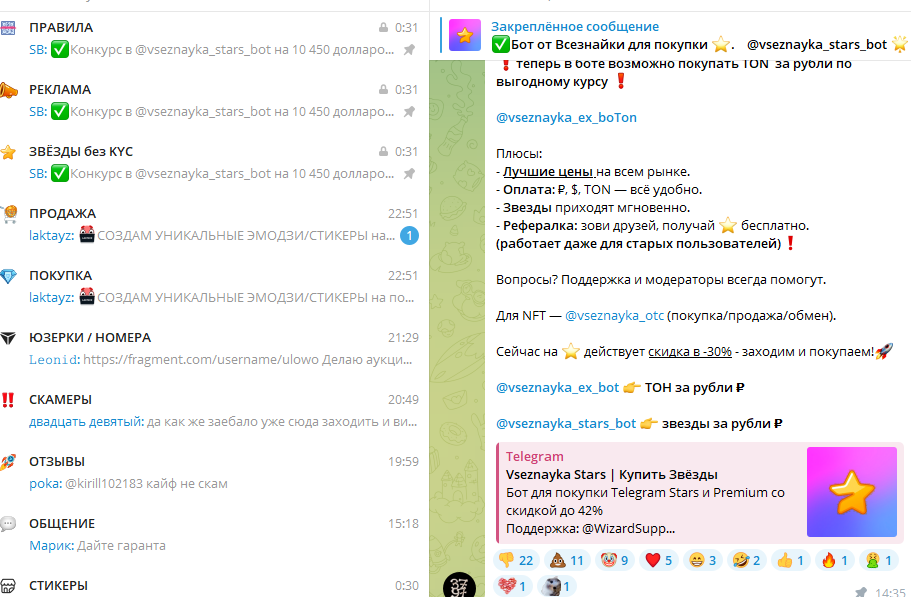
Task: Click the megaphone icon of РЕКЛАМА
Action: (x=8, y=91)
